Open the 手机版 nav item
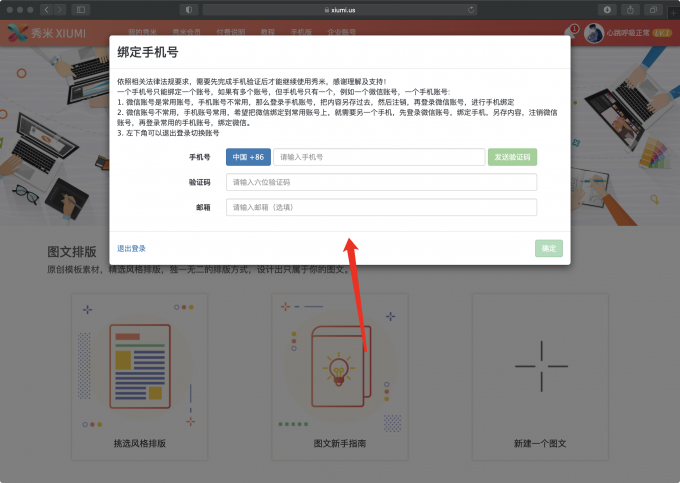 pos(301,32)
